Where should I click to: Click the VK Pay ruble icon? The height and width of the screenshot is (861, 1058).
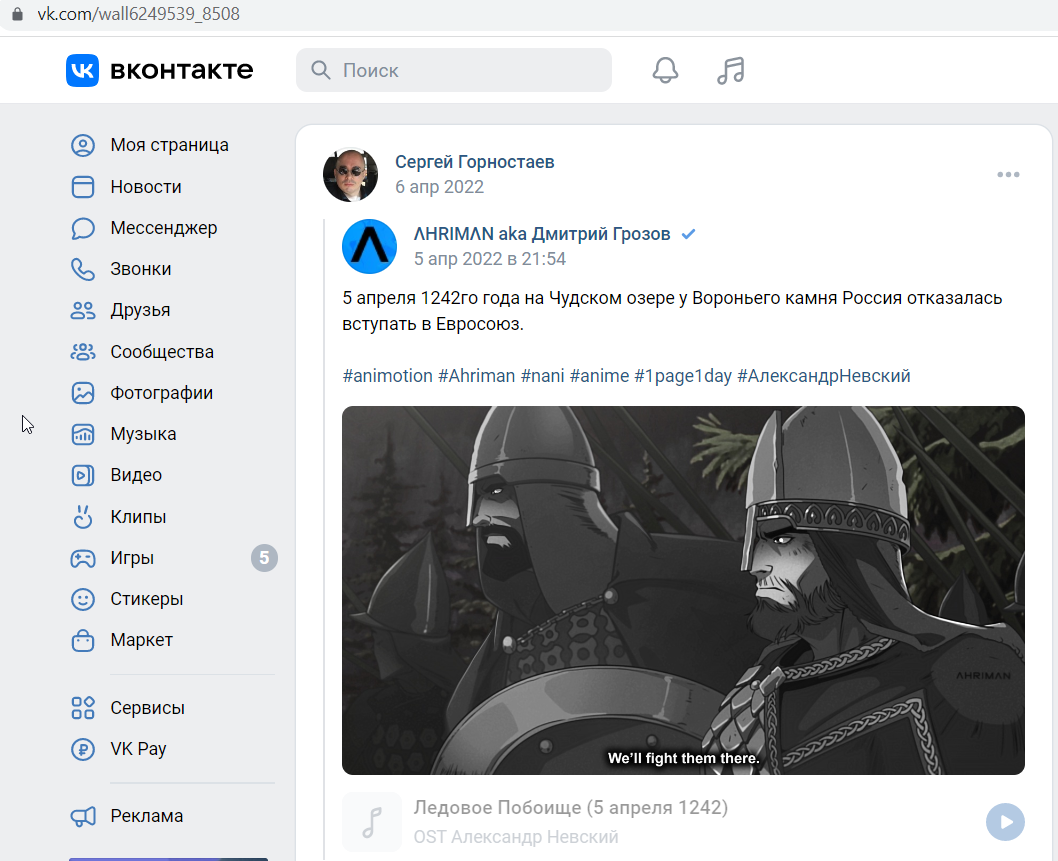coord(83,749)
